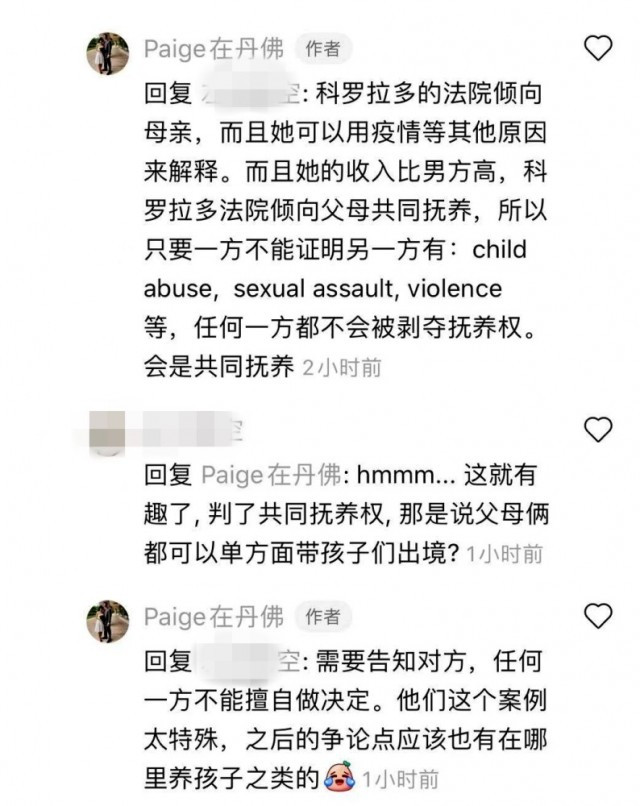Open Paige在丹佛 avatar on first comment
This screenshot has height=806, width=640.
107,53
